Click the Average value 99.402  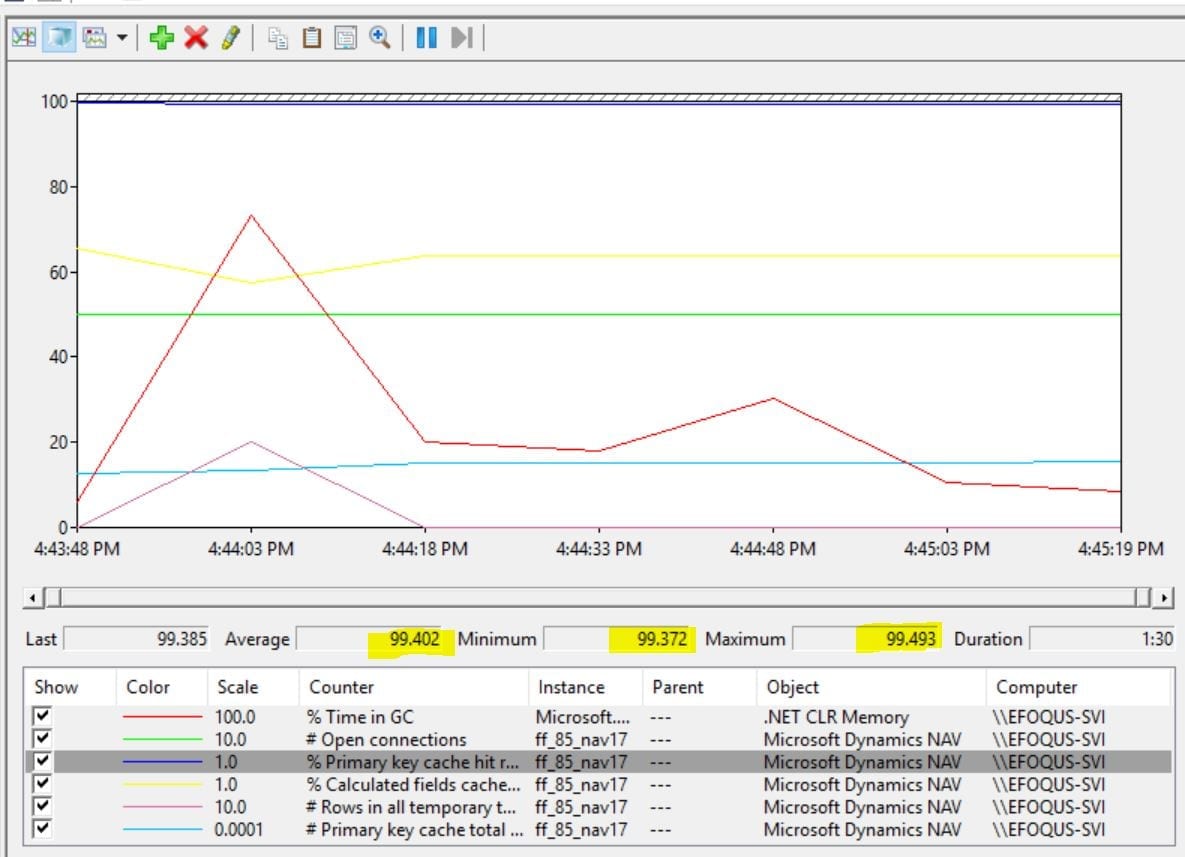coord(414,639)
